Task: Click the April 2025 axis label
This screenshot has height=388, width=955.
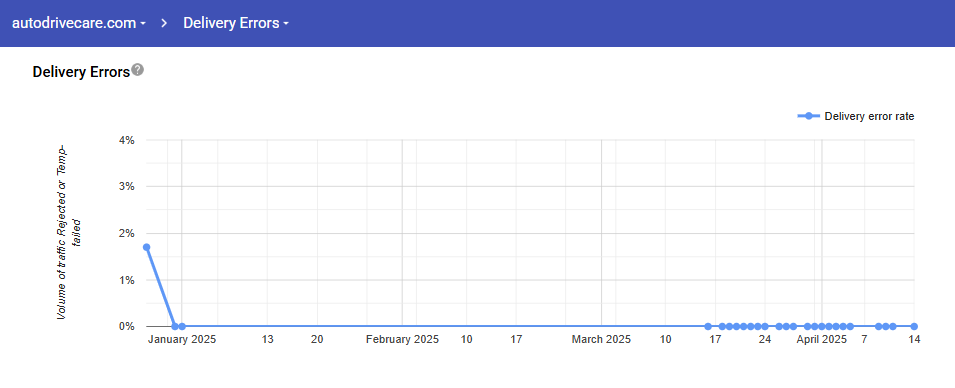Action: [x=822, y=340]
